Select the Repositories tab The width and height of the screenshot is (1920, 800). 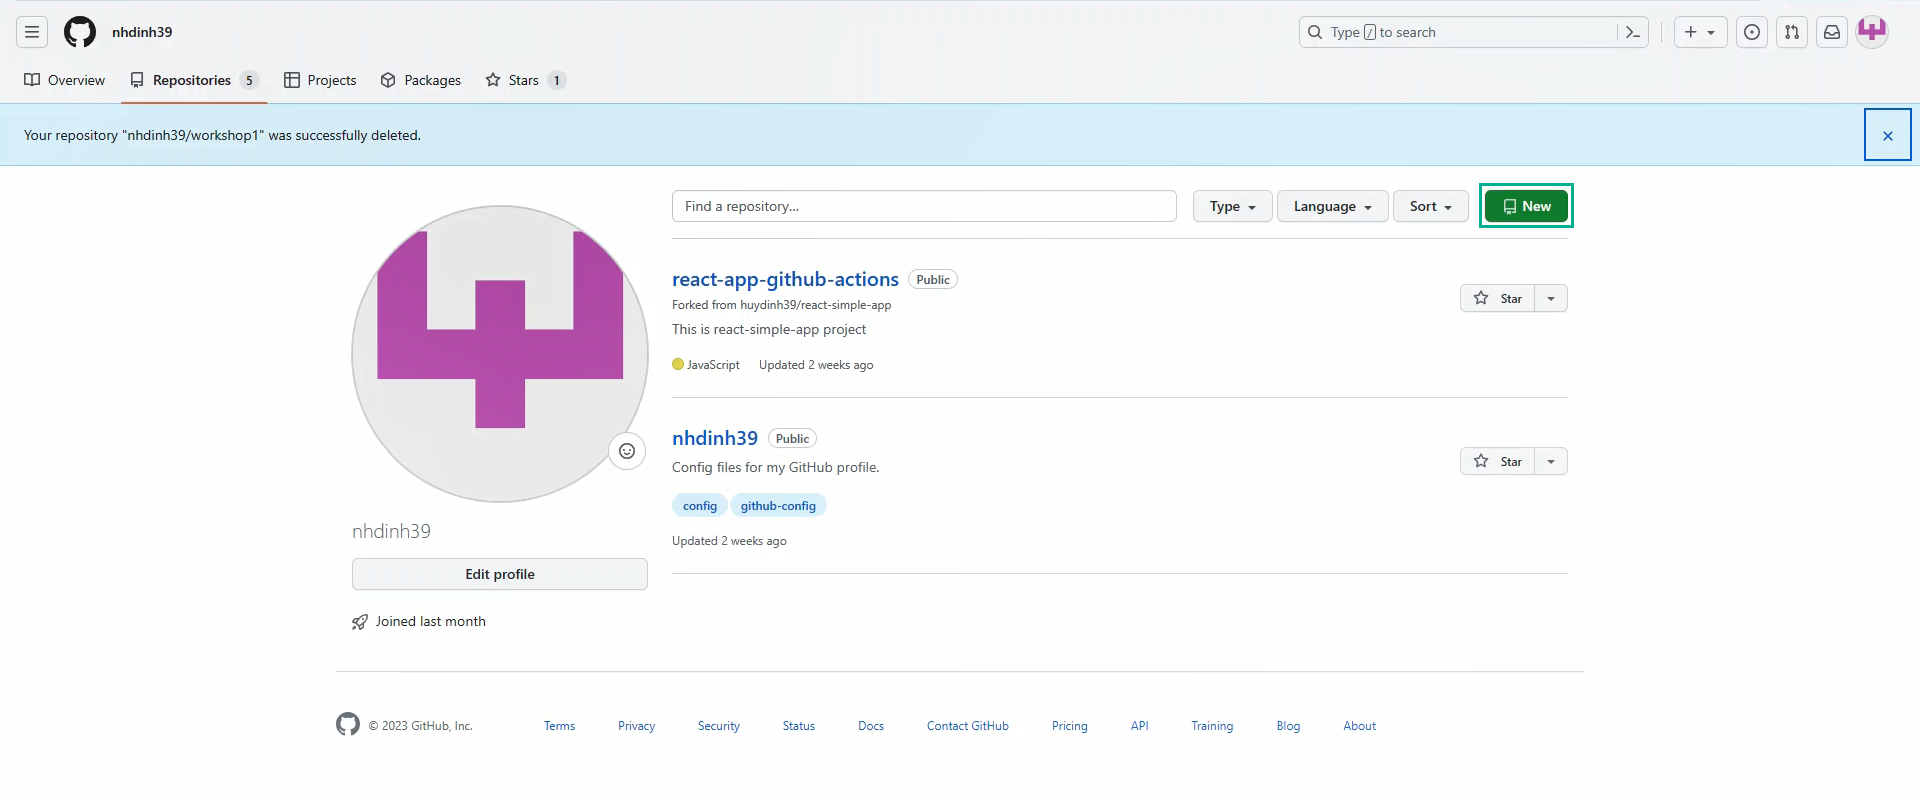point(194,80)
